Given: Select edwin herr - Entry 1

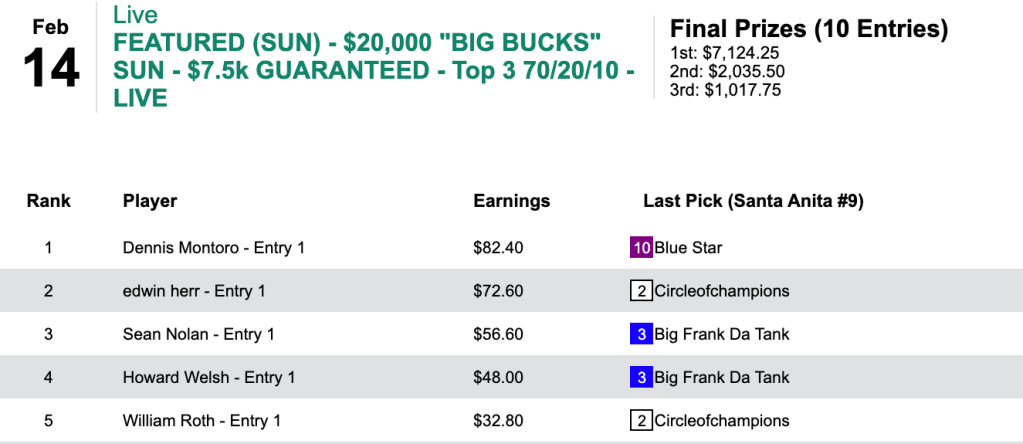Looking at the screenshot, I should (x=201, y=291).
